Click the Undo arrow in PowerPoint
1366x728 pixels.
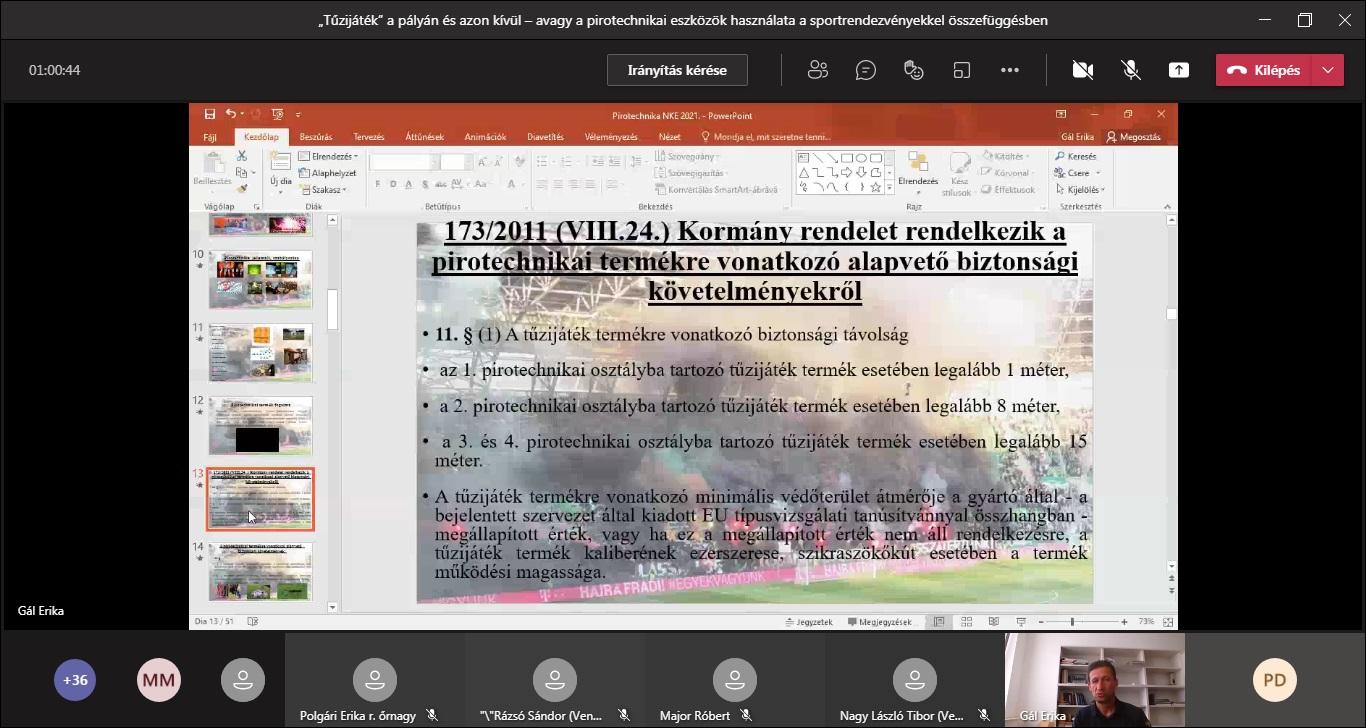point(231,115)
